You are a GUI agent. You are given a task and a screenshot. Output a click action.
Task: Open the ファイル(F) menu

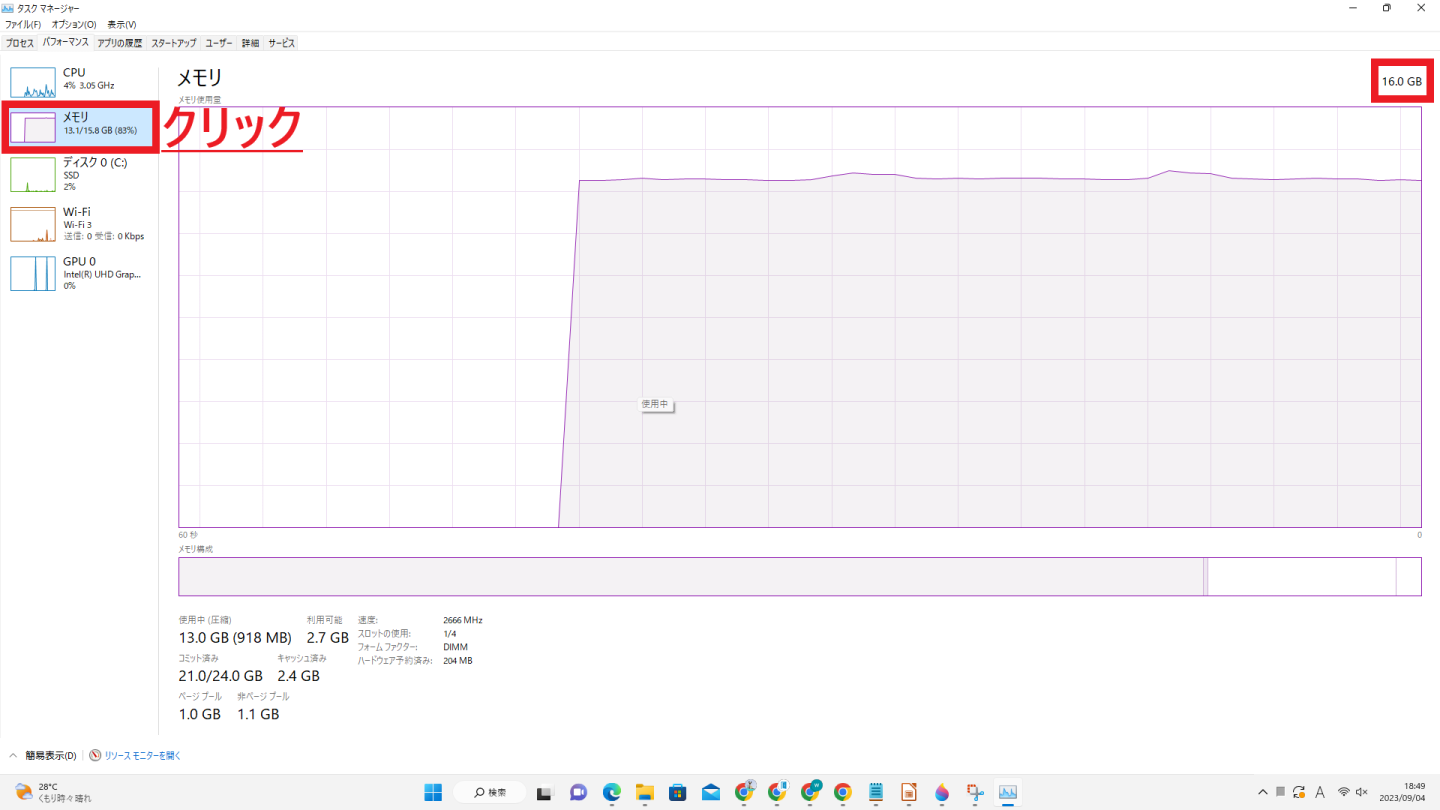click(x=23, y=24)
